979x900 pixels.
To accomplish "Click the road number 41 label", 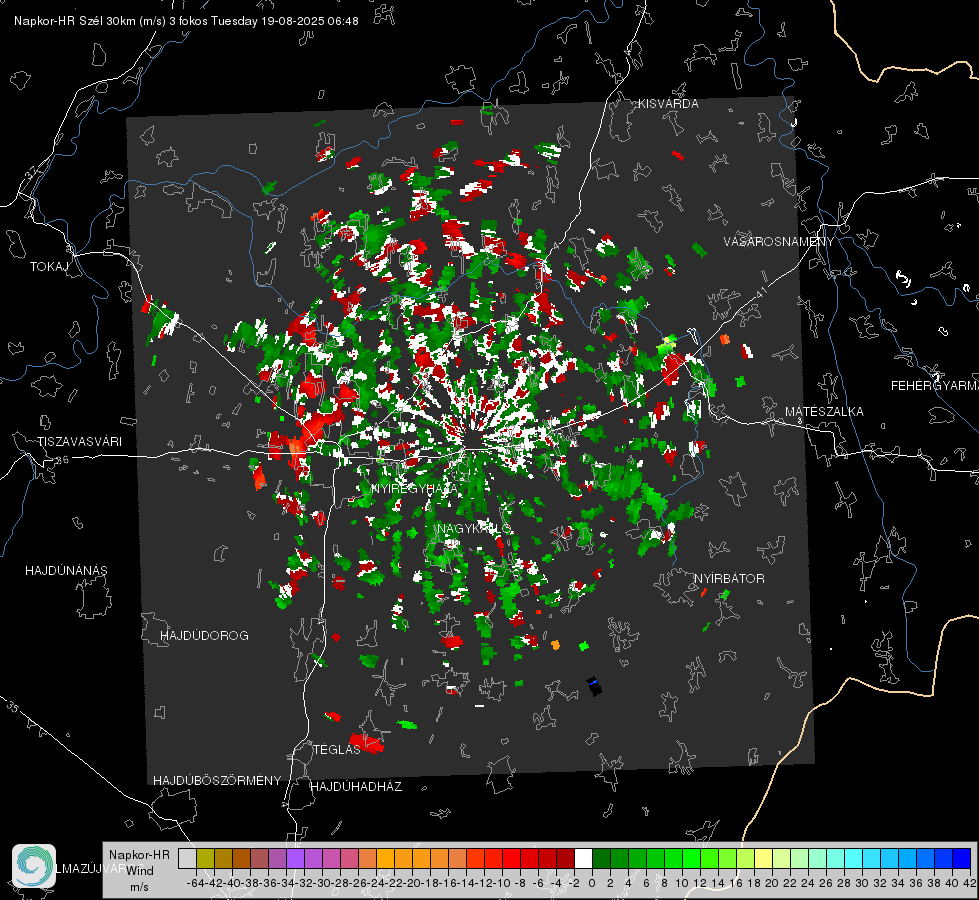I will (761, 292).
